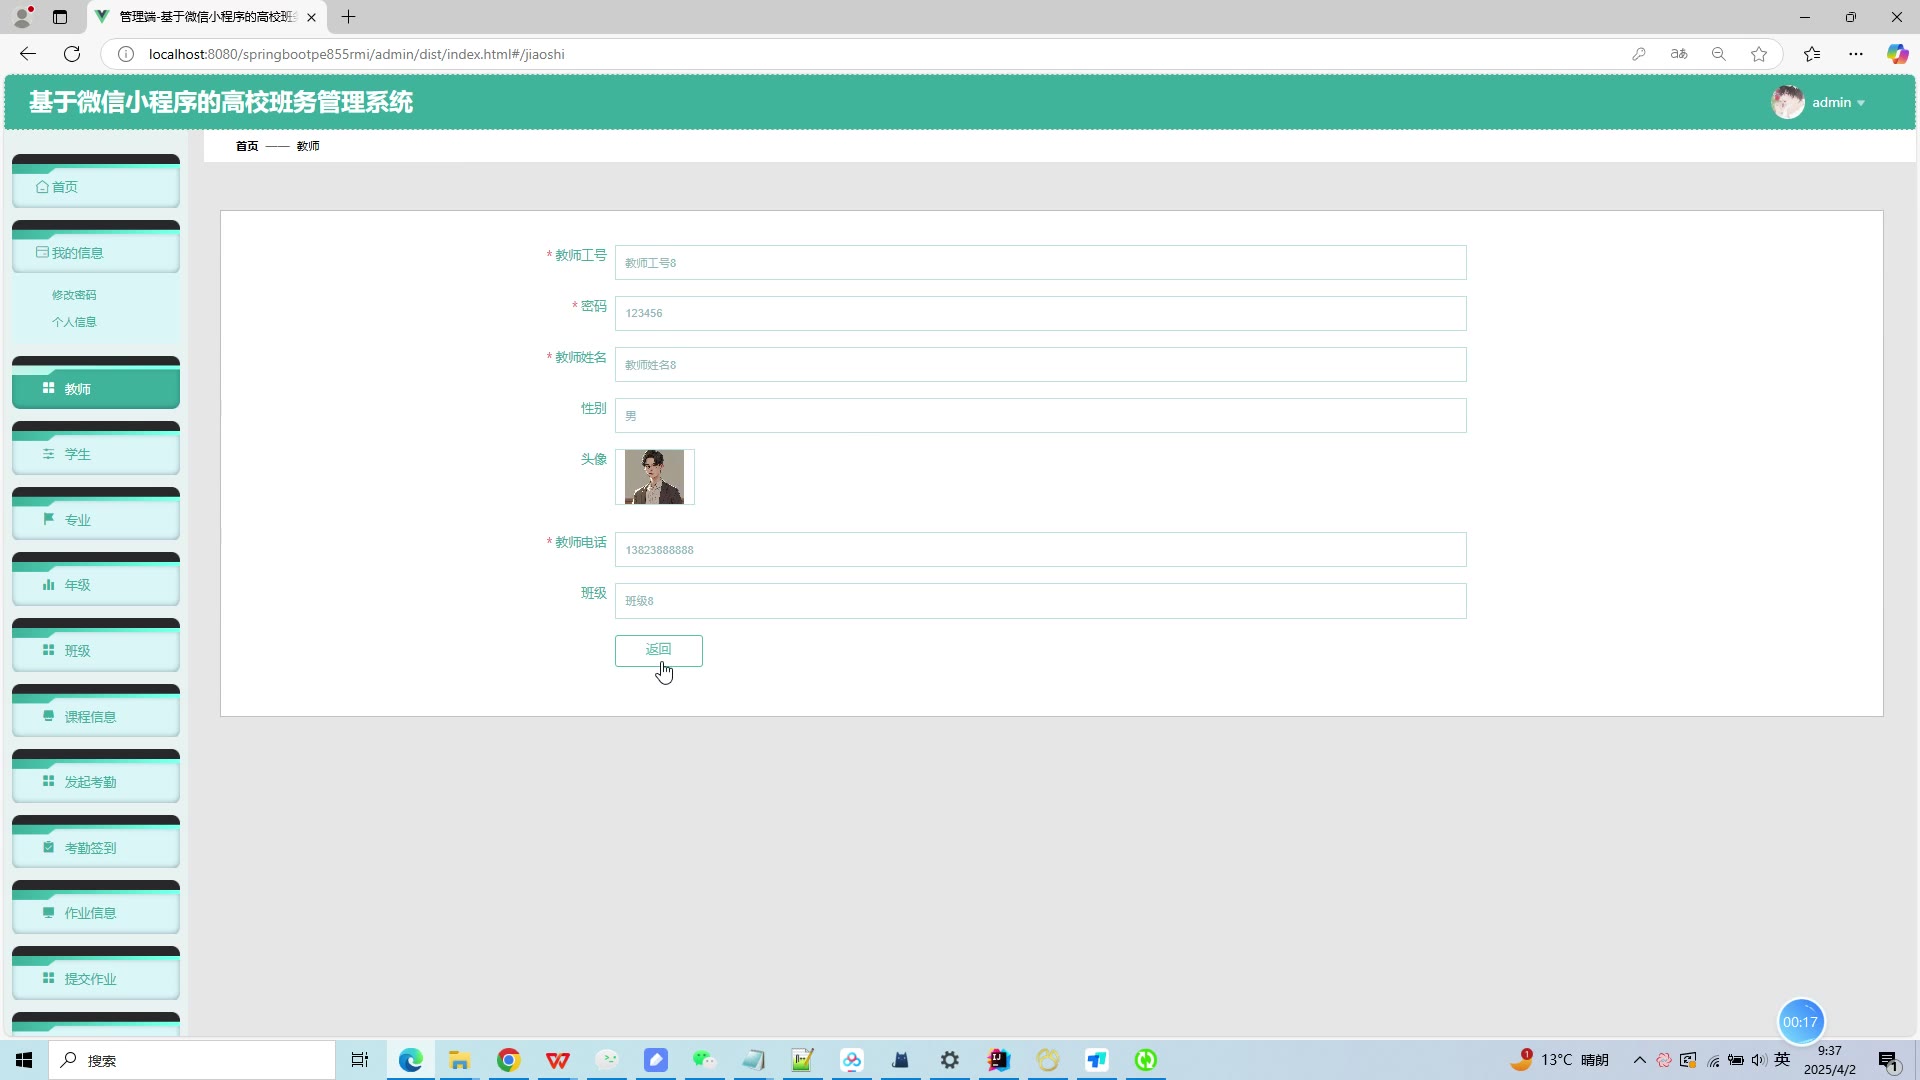Open 课程信息 sidebar menu
The image size is (1920, 1080).
90,716
